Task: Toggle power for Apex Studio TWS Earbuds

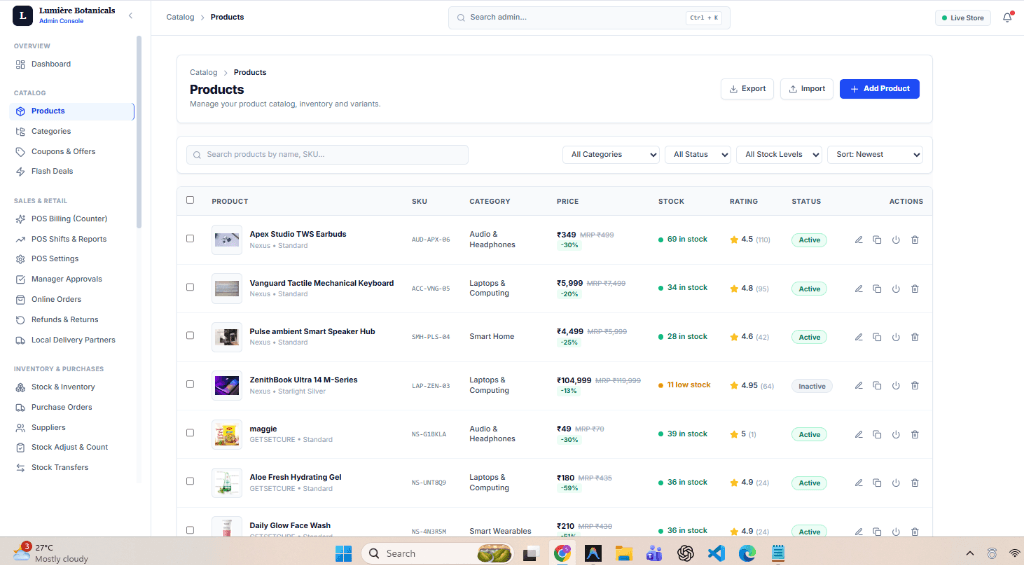Action: pos(896,240)
